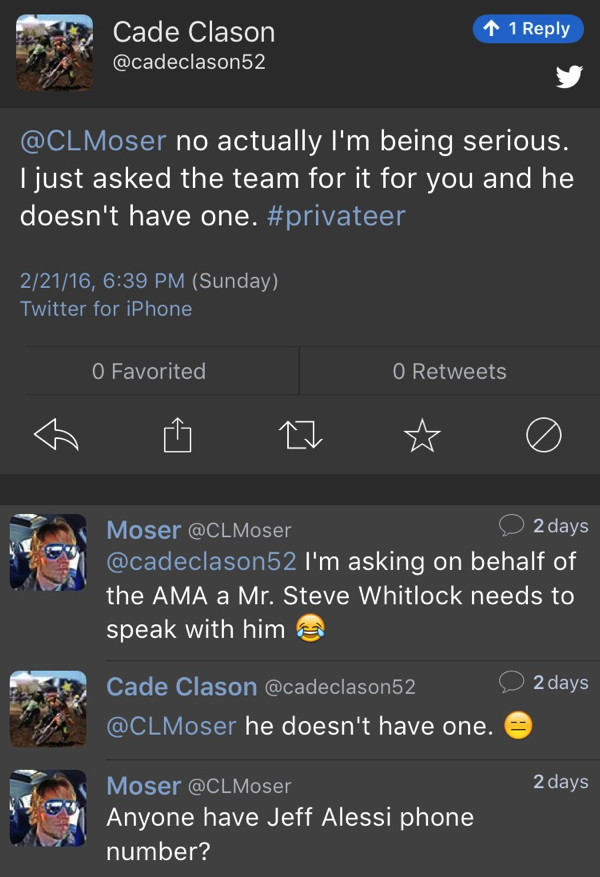
Task: Tap the block circle icon
Action: point(543,434)
